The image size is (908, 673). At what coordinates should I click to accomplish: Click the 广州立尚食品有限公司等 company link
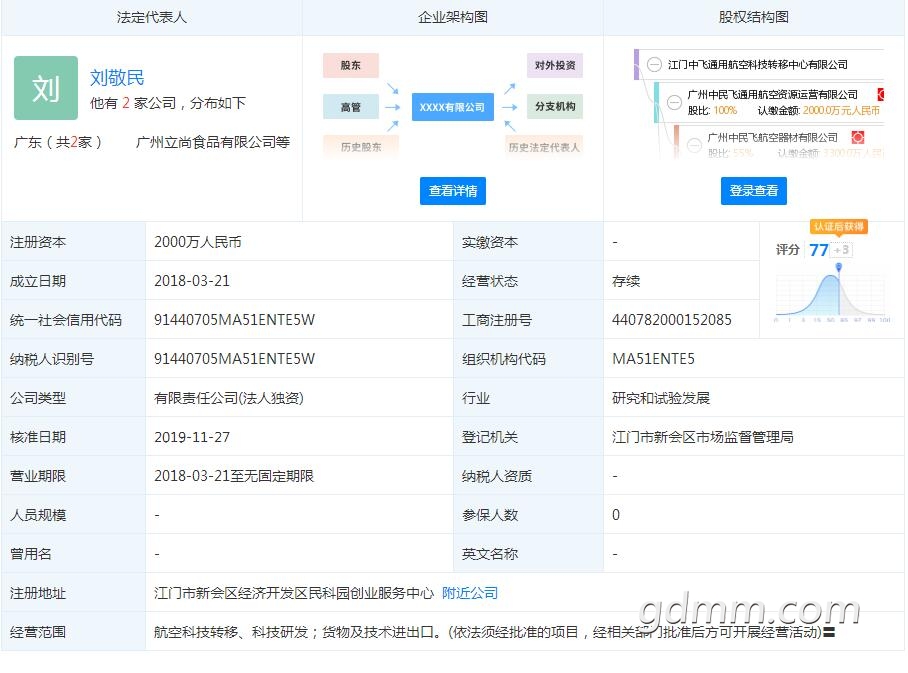213,142
